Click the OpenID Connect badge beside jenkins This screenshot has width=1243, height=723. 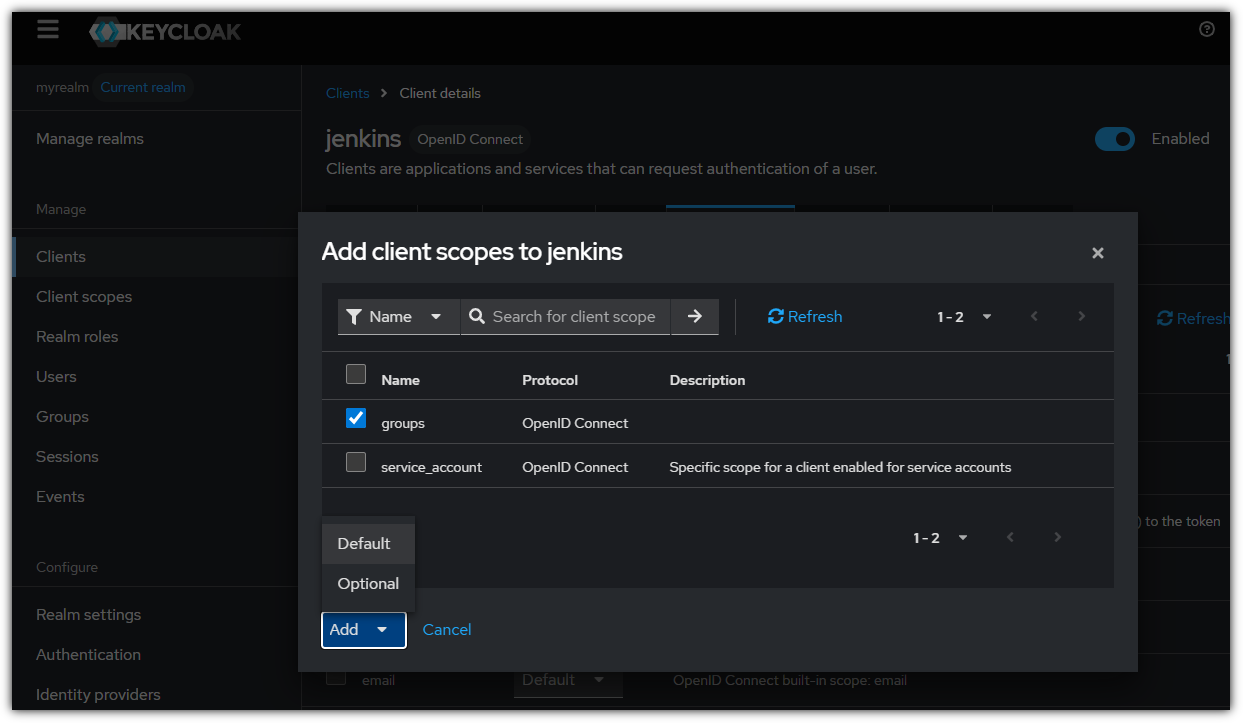point(470,140)
